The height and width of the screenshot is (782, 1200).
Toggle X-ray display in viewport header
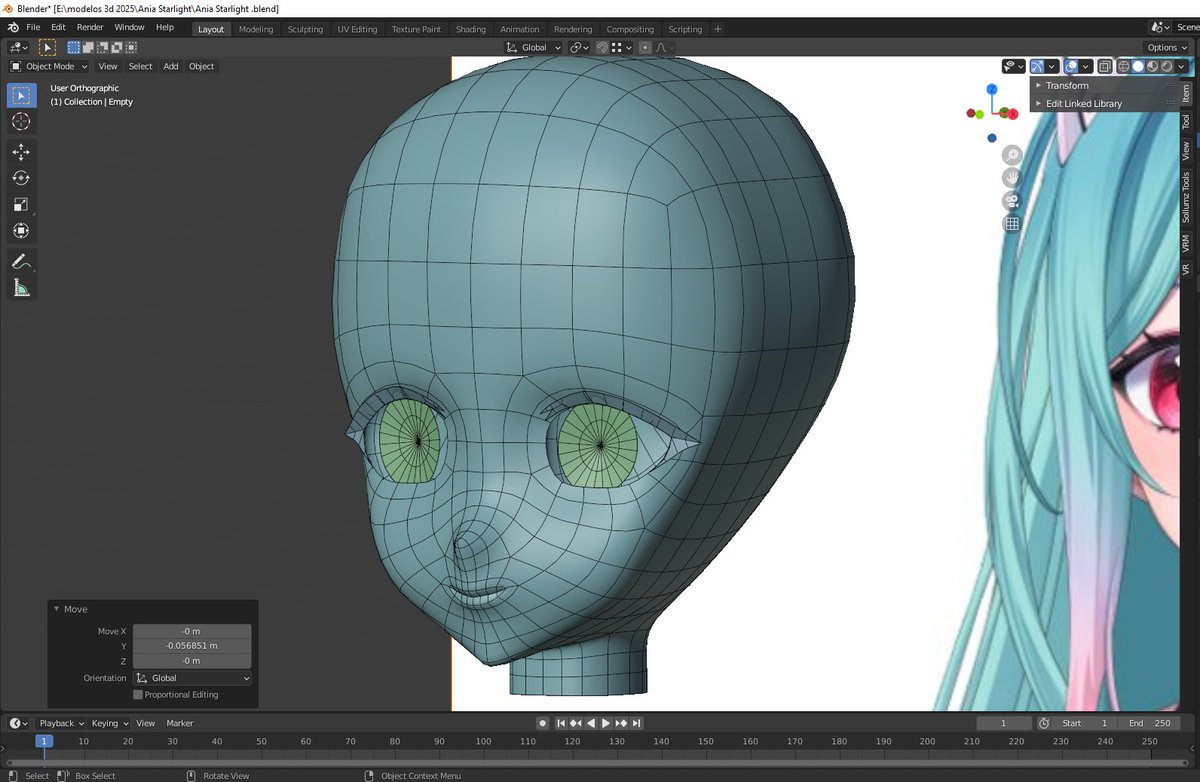coord(1104,66)
